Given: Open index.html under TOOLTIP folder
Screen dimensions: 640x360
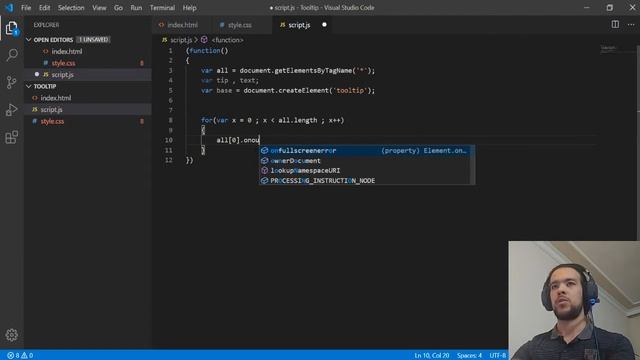Looking at the screenshot, I should (56, 98).
